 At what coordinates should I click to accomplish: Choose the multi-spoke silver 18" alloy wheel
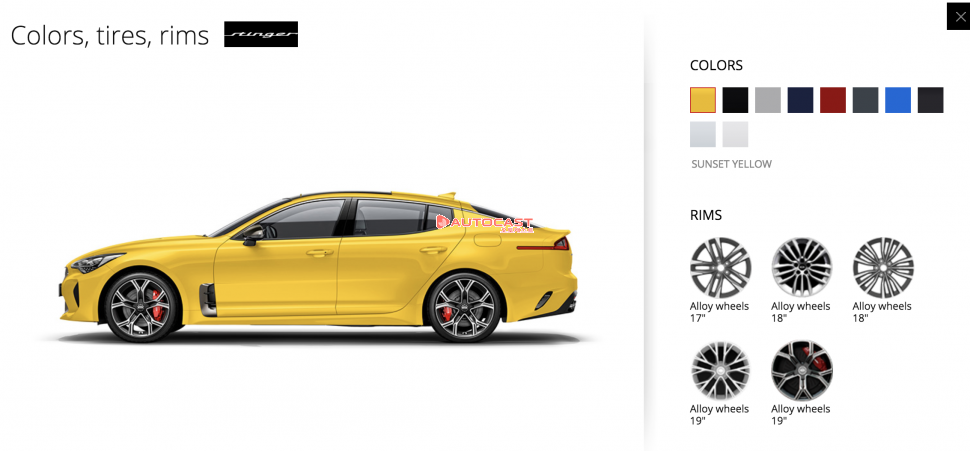(x=801, y=268)
